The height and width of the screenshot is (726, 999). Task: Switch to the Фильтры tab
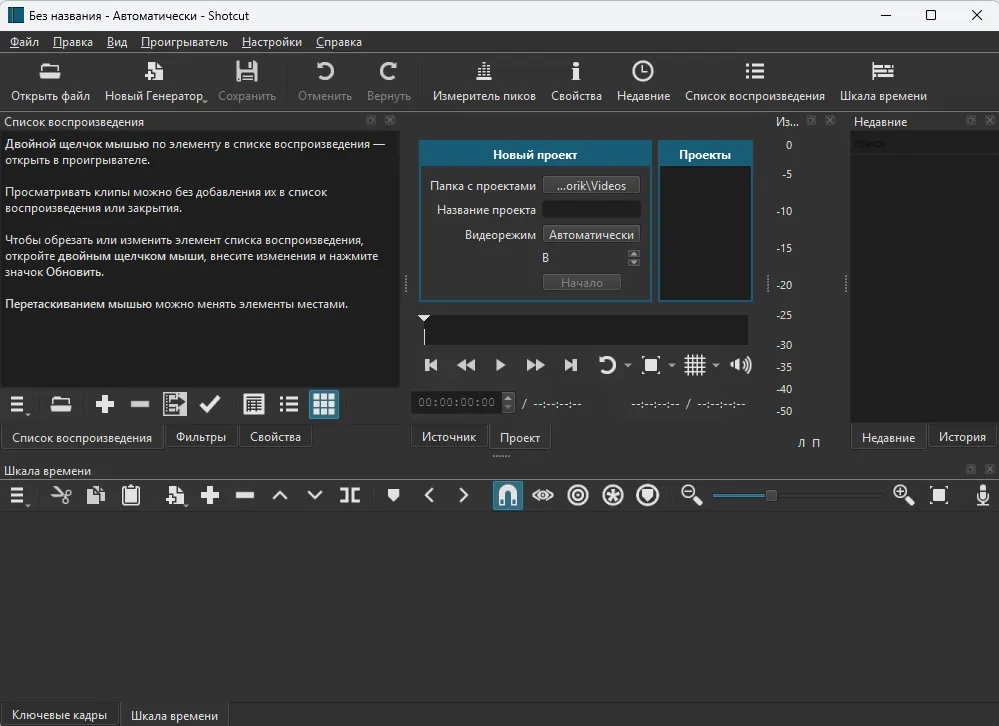201,437
